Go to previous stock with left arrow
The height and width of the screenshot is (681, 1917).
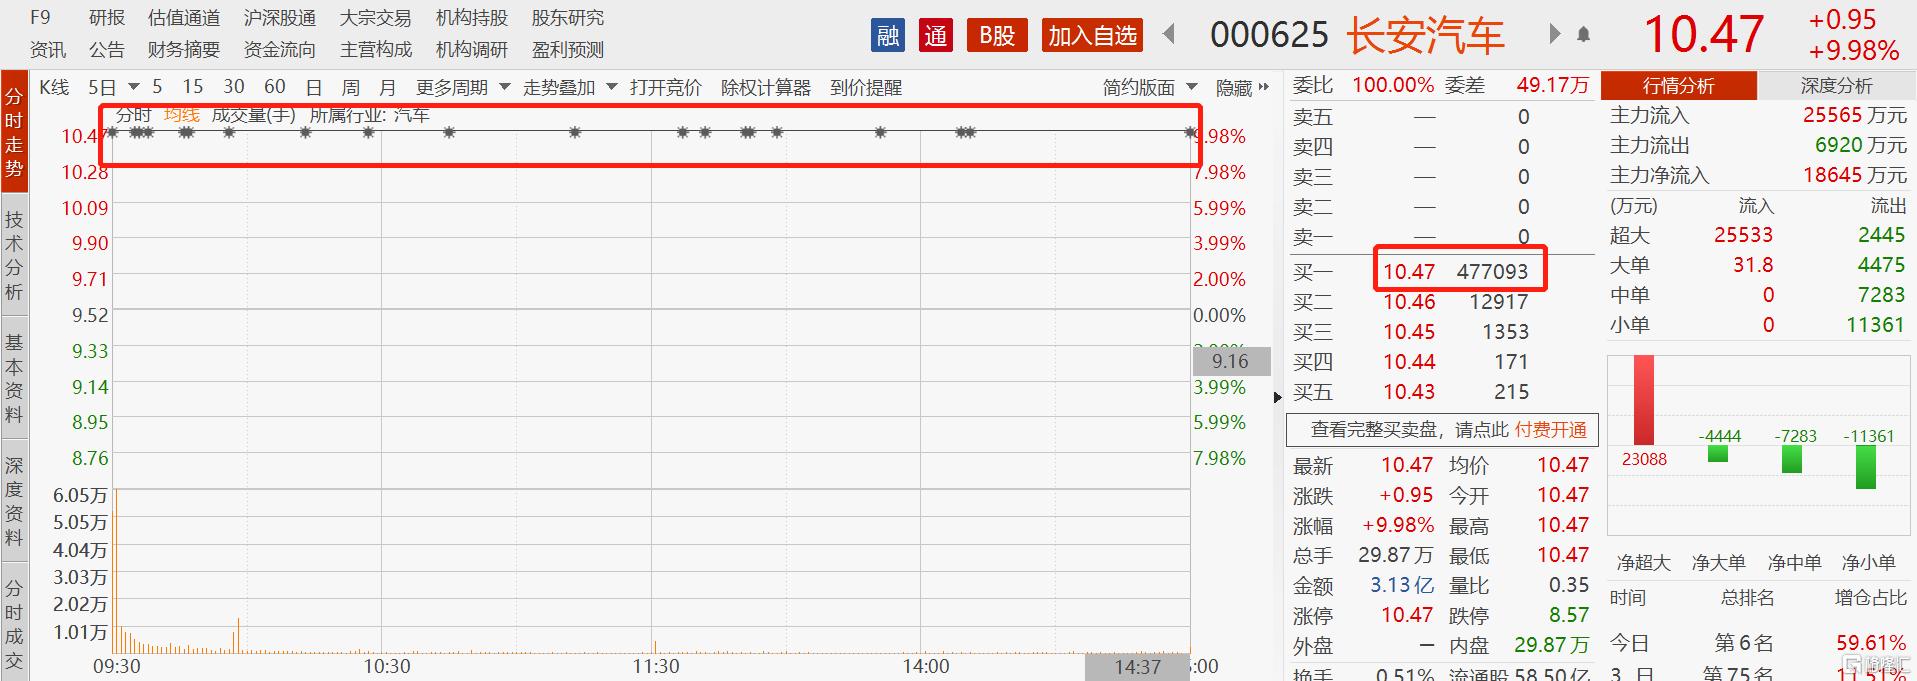tap(1169, 35)
